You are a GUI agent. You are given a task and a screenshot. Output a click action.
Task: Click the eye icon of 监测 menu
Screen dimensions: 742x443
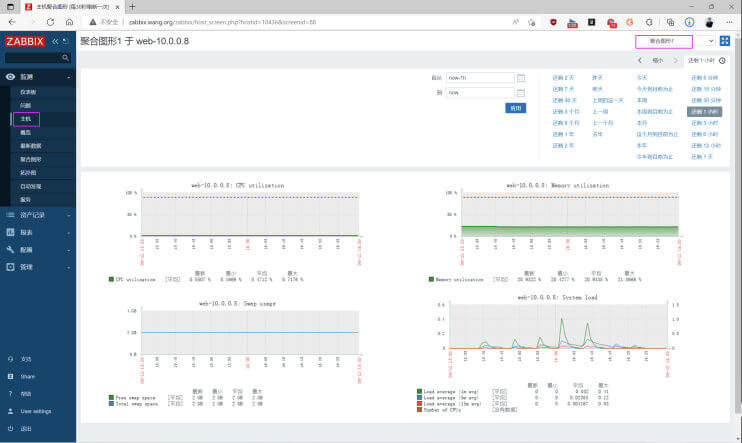[x=10, y=77]
